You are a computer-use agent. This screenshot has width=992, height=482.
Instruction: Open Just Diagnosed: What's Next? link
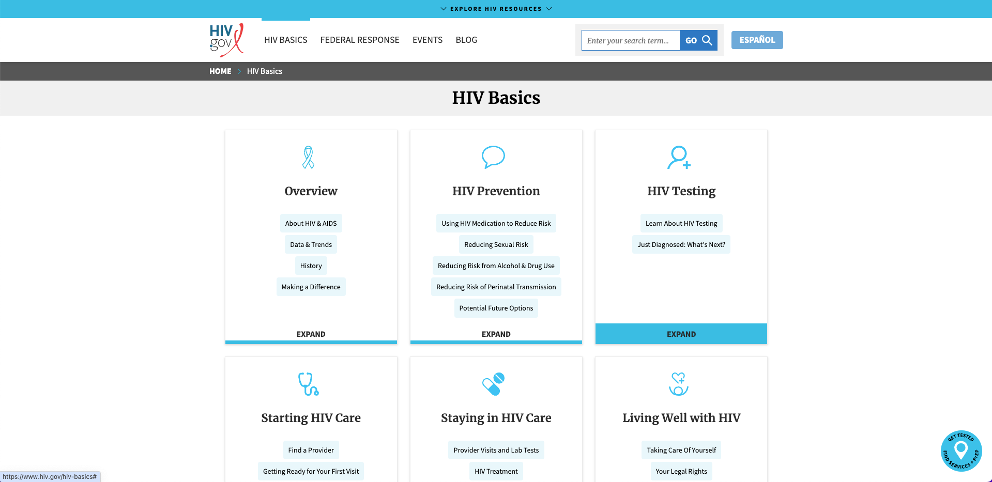pyautogui.click(x=681, y=244)
